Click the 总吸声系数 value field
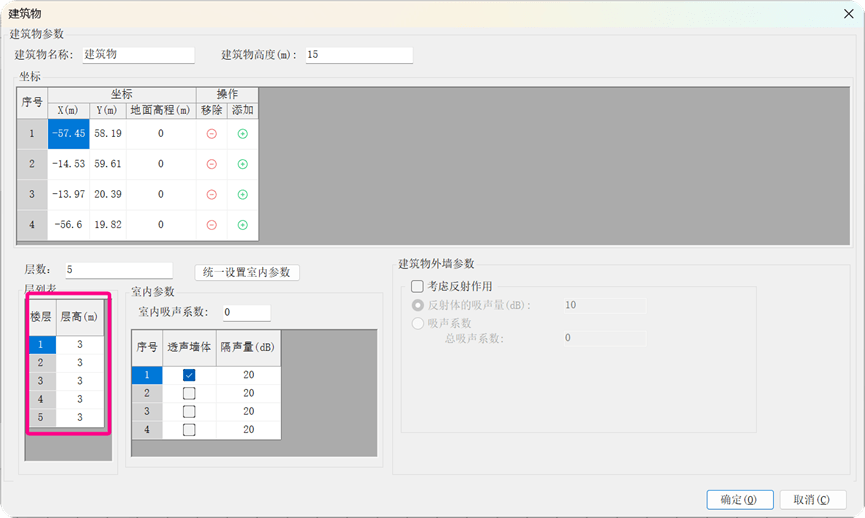 (x=605, y=338)
